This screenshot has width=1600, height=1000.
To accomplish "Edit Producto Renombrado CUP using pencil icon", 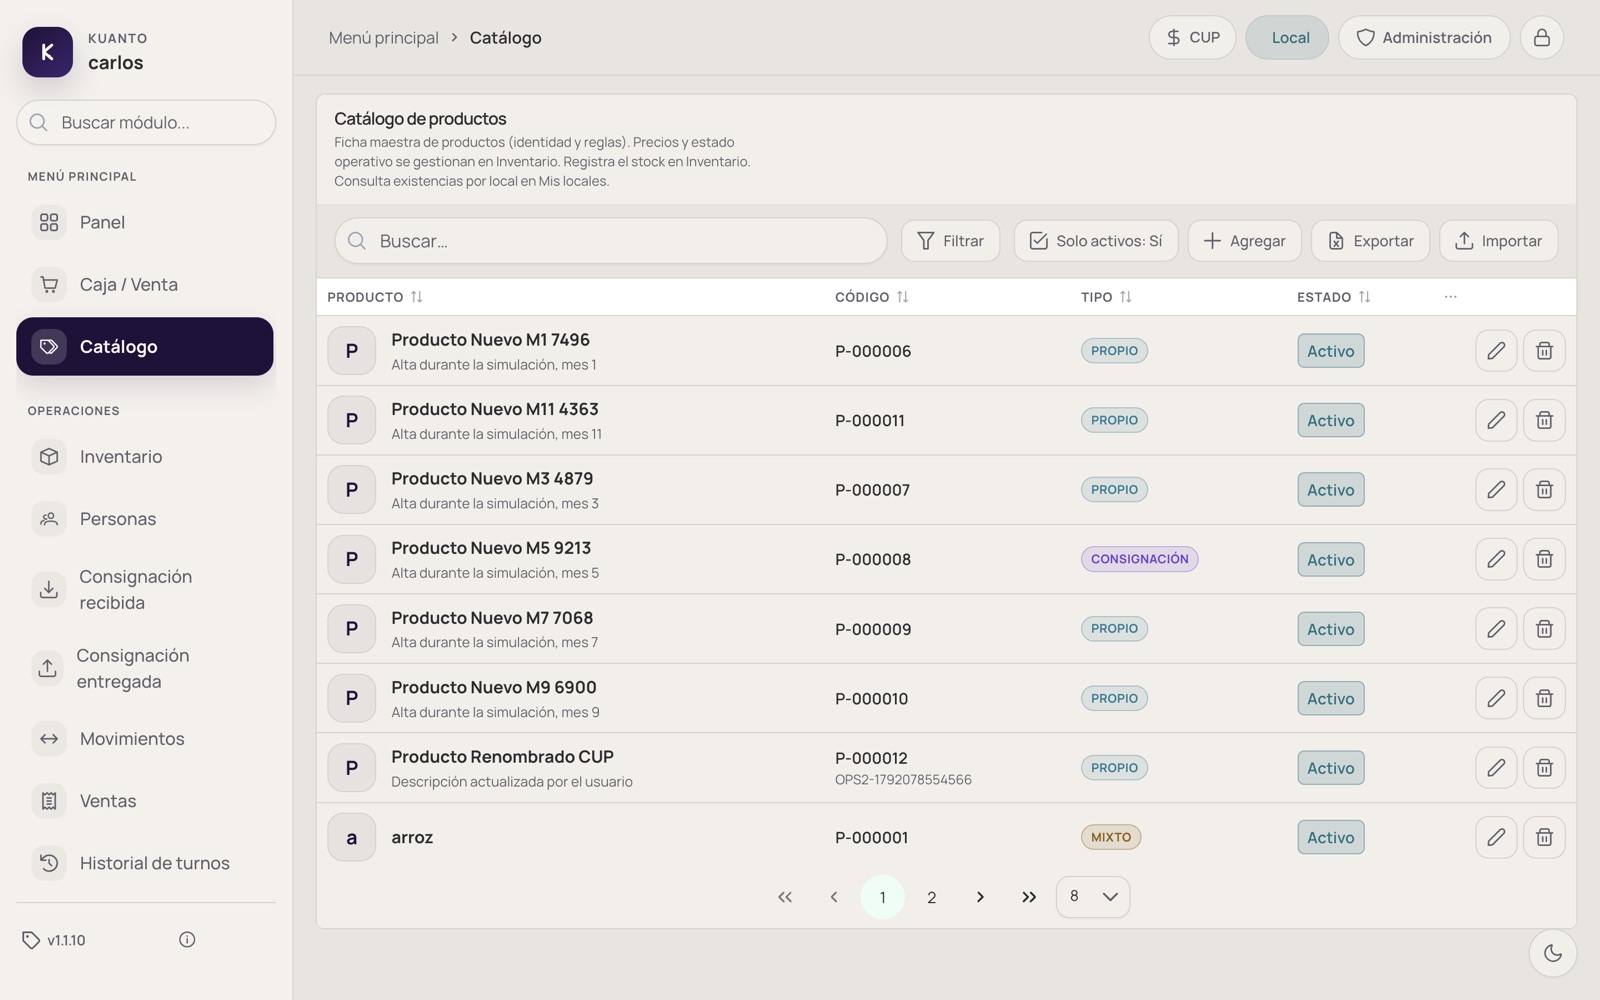I will [1496, 768].
